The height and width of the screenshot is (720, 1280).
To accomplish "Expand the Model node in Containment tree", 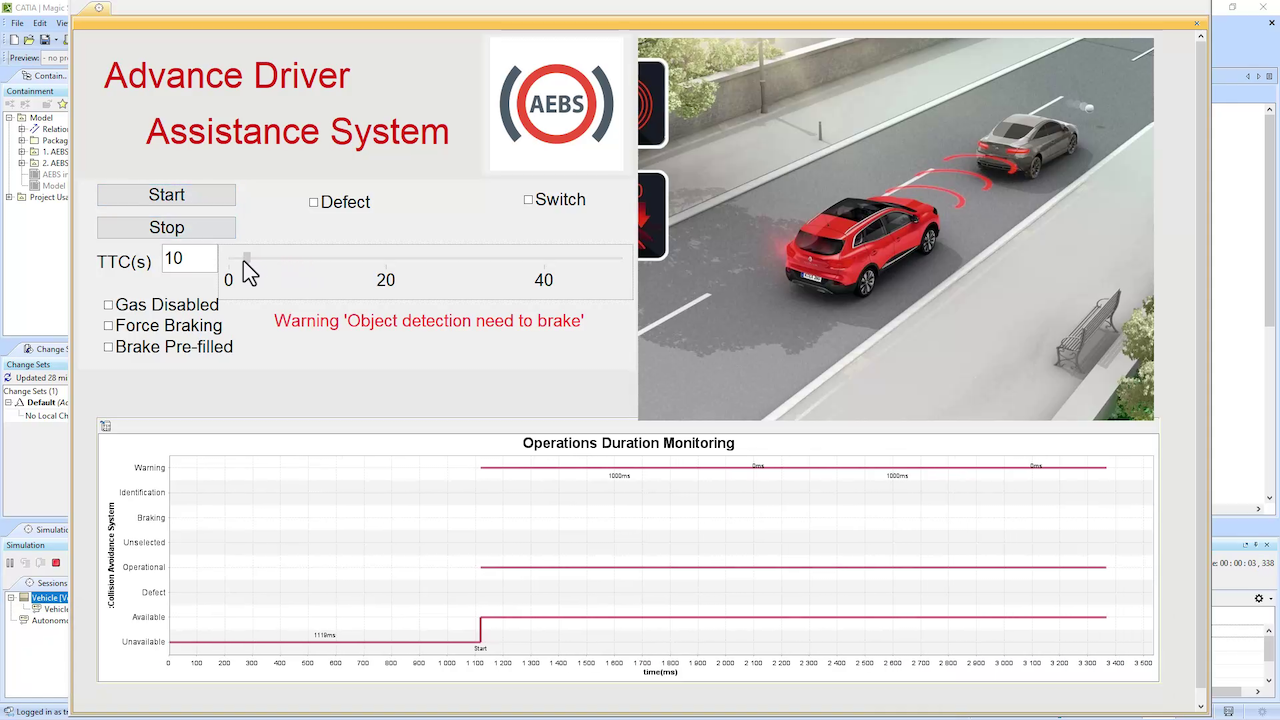I will (x=9, y=118).
